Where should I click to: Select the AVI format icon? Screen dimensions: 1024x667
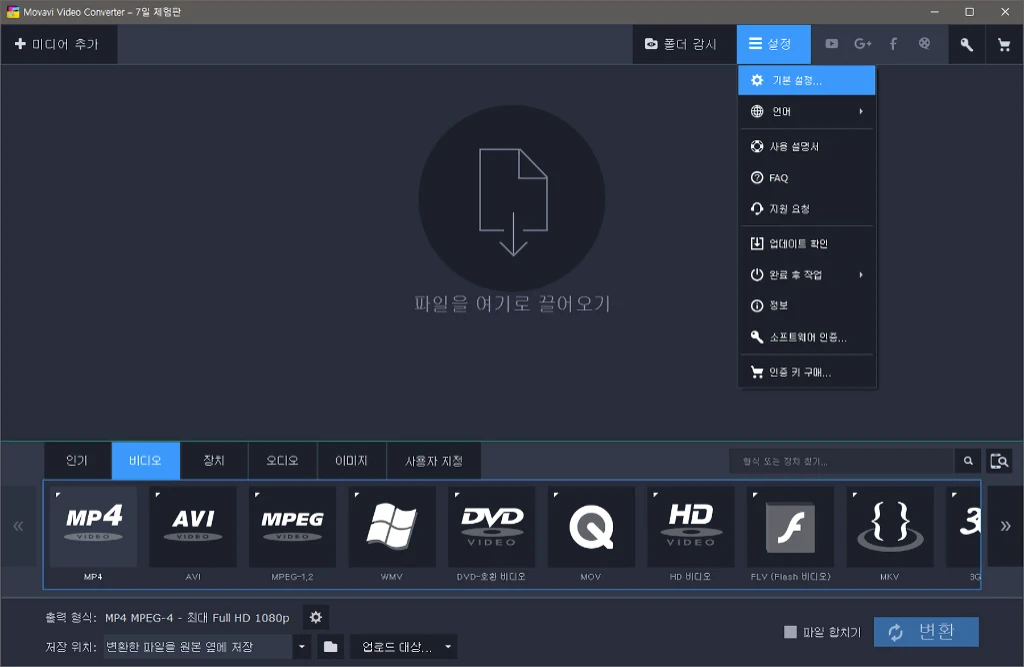(193, 527)
